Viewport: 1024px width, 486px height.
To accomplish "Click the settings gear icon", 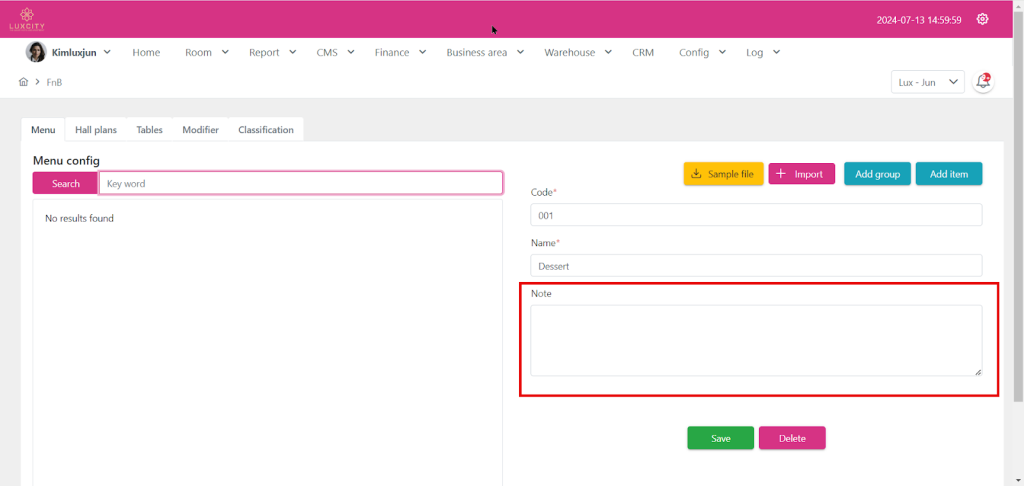I will (982, 19).
